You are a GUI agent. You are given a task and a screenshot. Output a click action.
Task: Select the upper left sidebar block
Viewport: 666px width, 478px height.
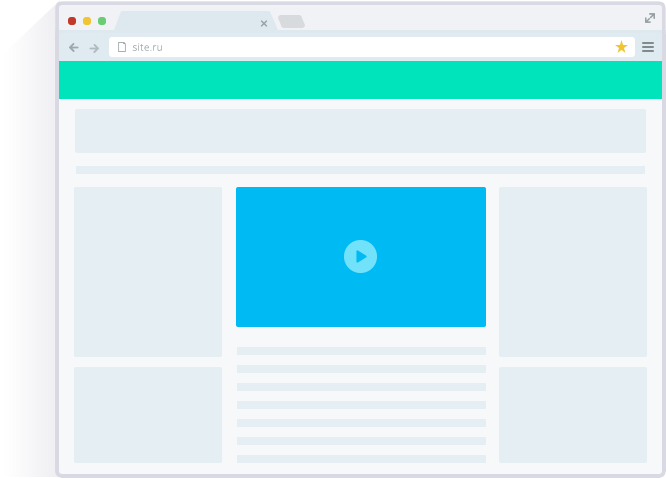click(148, 271)
